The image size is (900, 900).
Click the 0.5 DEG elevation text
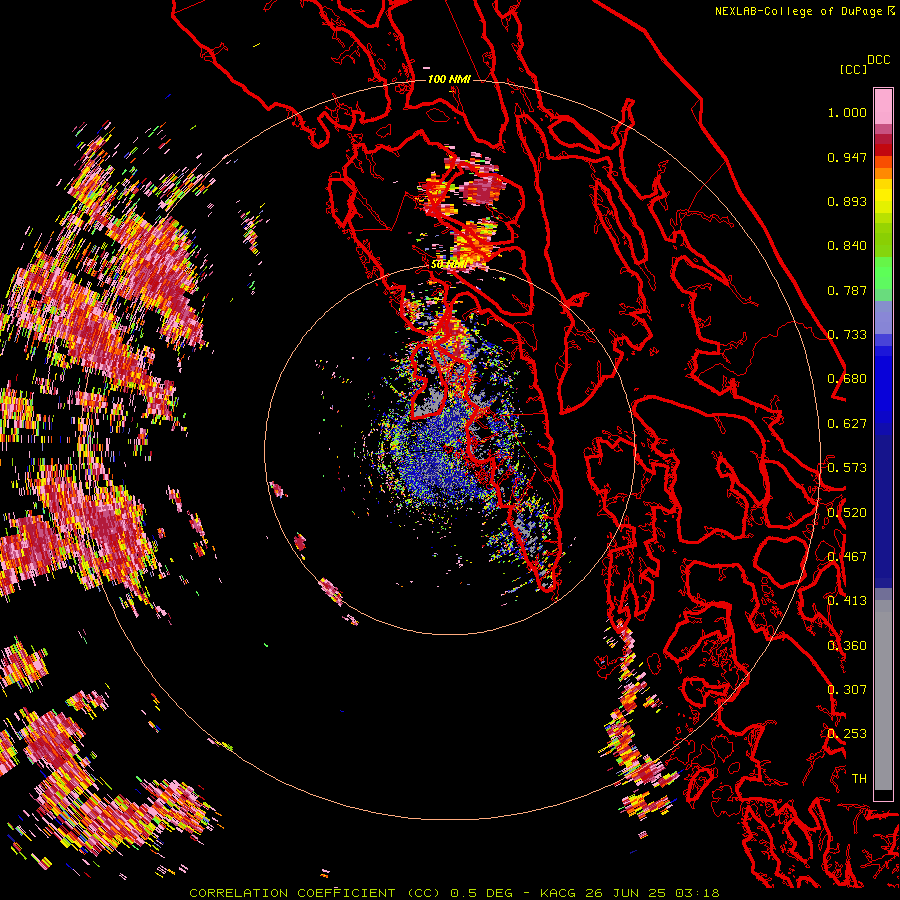point(482,893)
